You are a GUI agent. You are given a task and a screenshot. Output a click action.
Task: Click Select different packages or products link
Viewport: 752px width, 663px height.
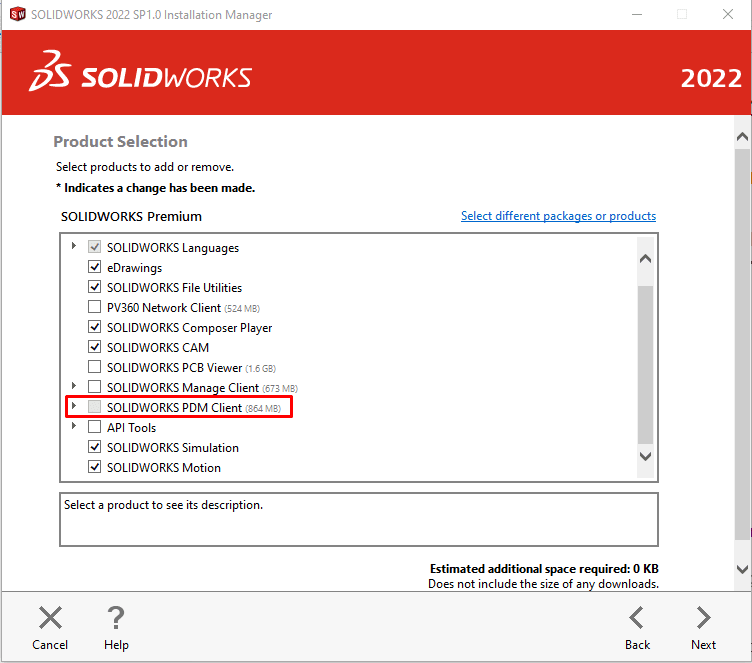click(x=558, y=216)
